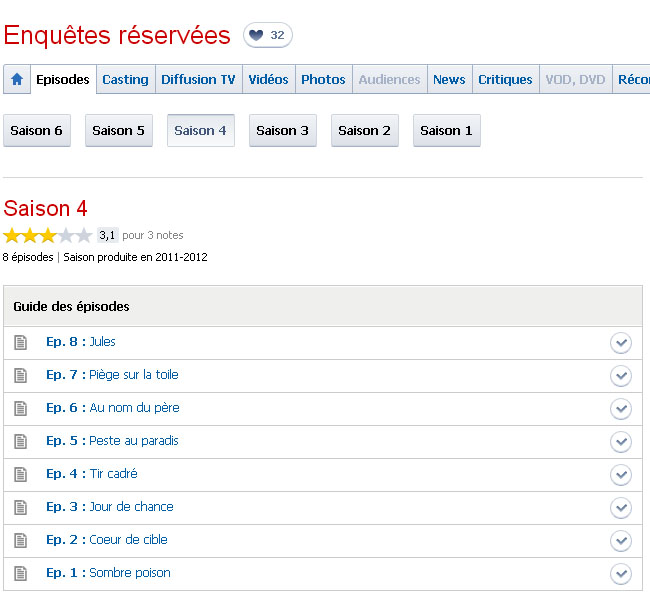This screenshot has width=650, height=599.
Task: Rate the season using the star rating
Action: (47, 236)
